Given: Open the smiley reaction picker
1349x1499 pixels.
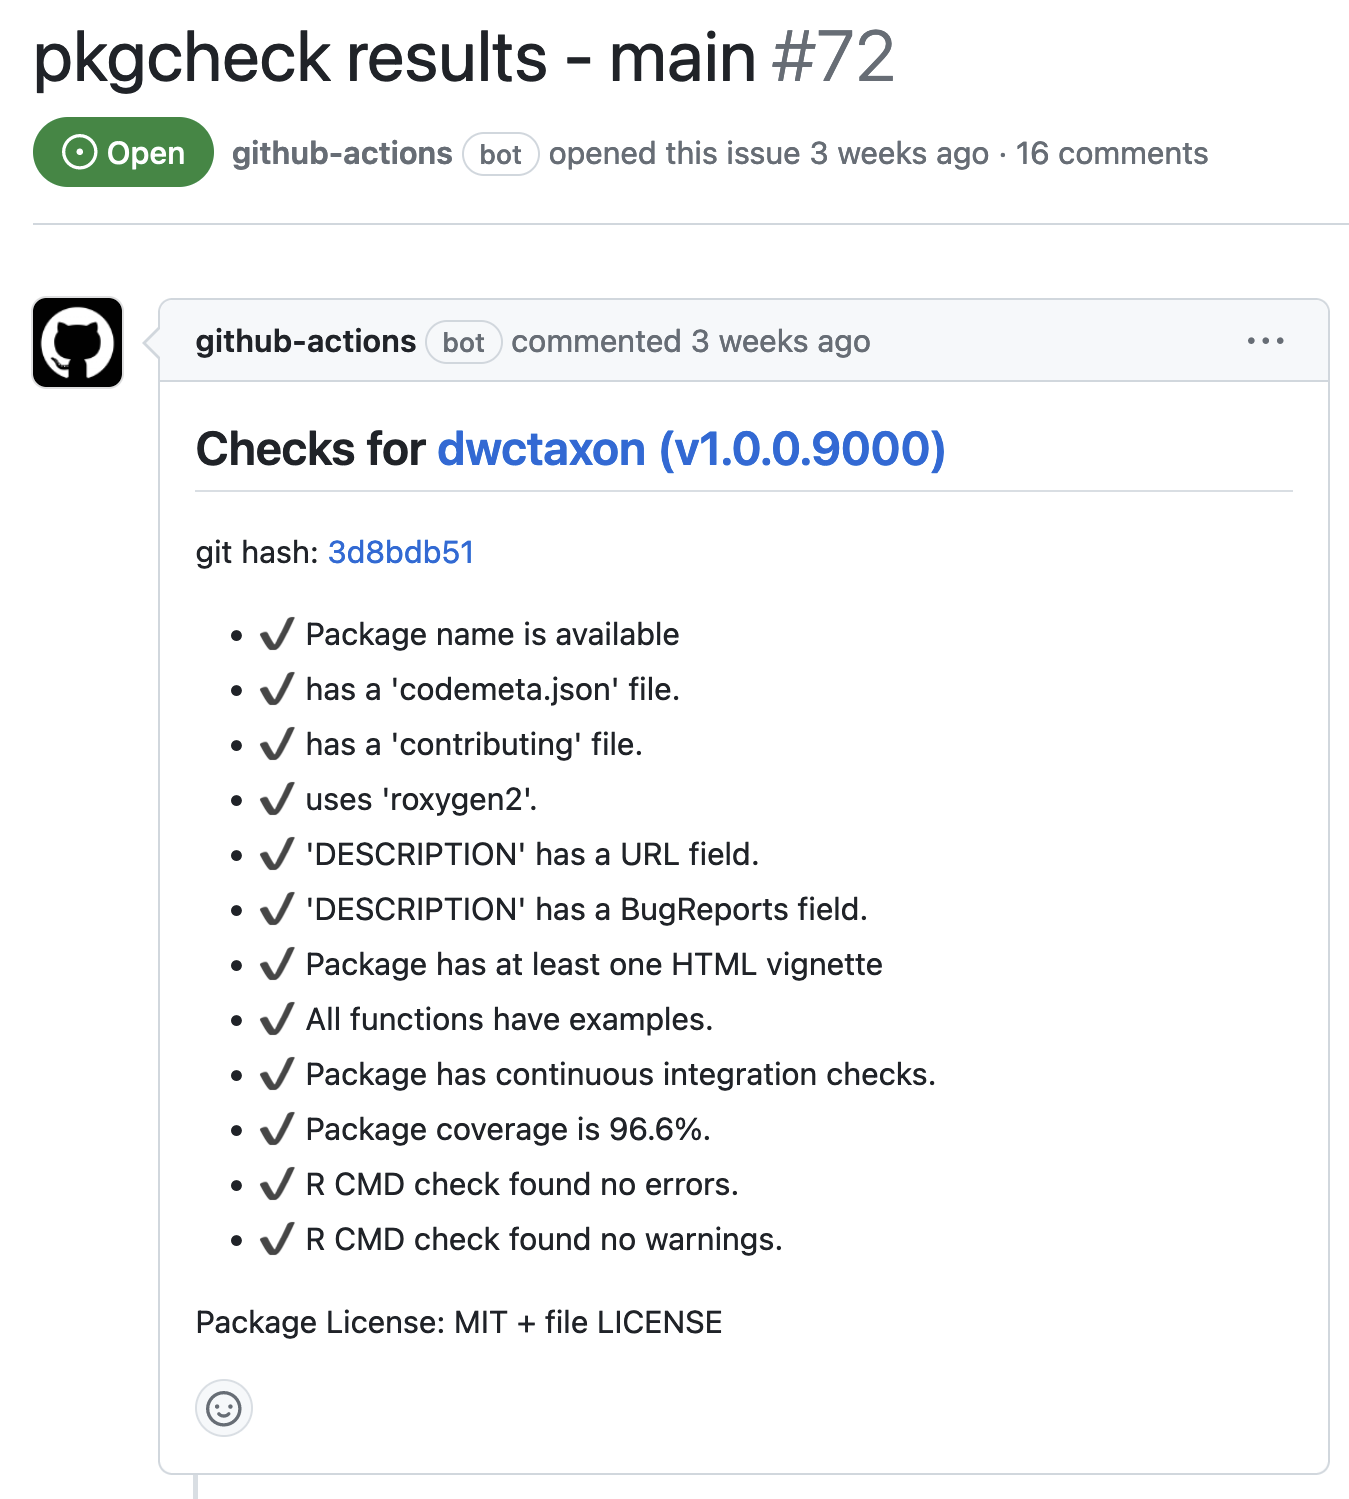Looking at the screenshot, I should pyautogui.click(x=223, y=1409).
